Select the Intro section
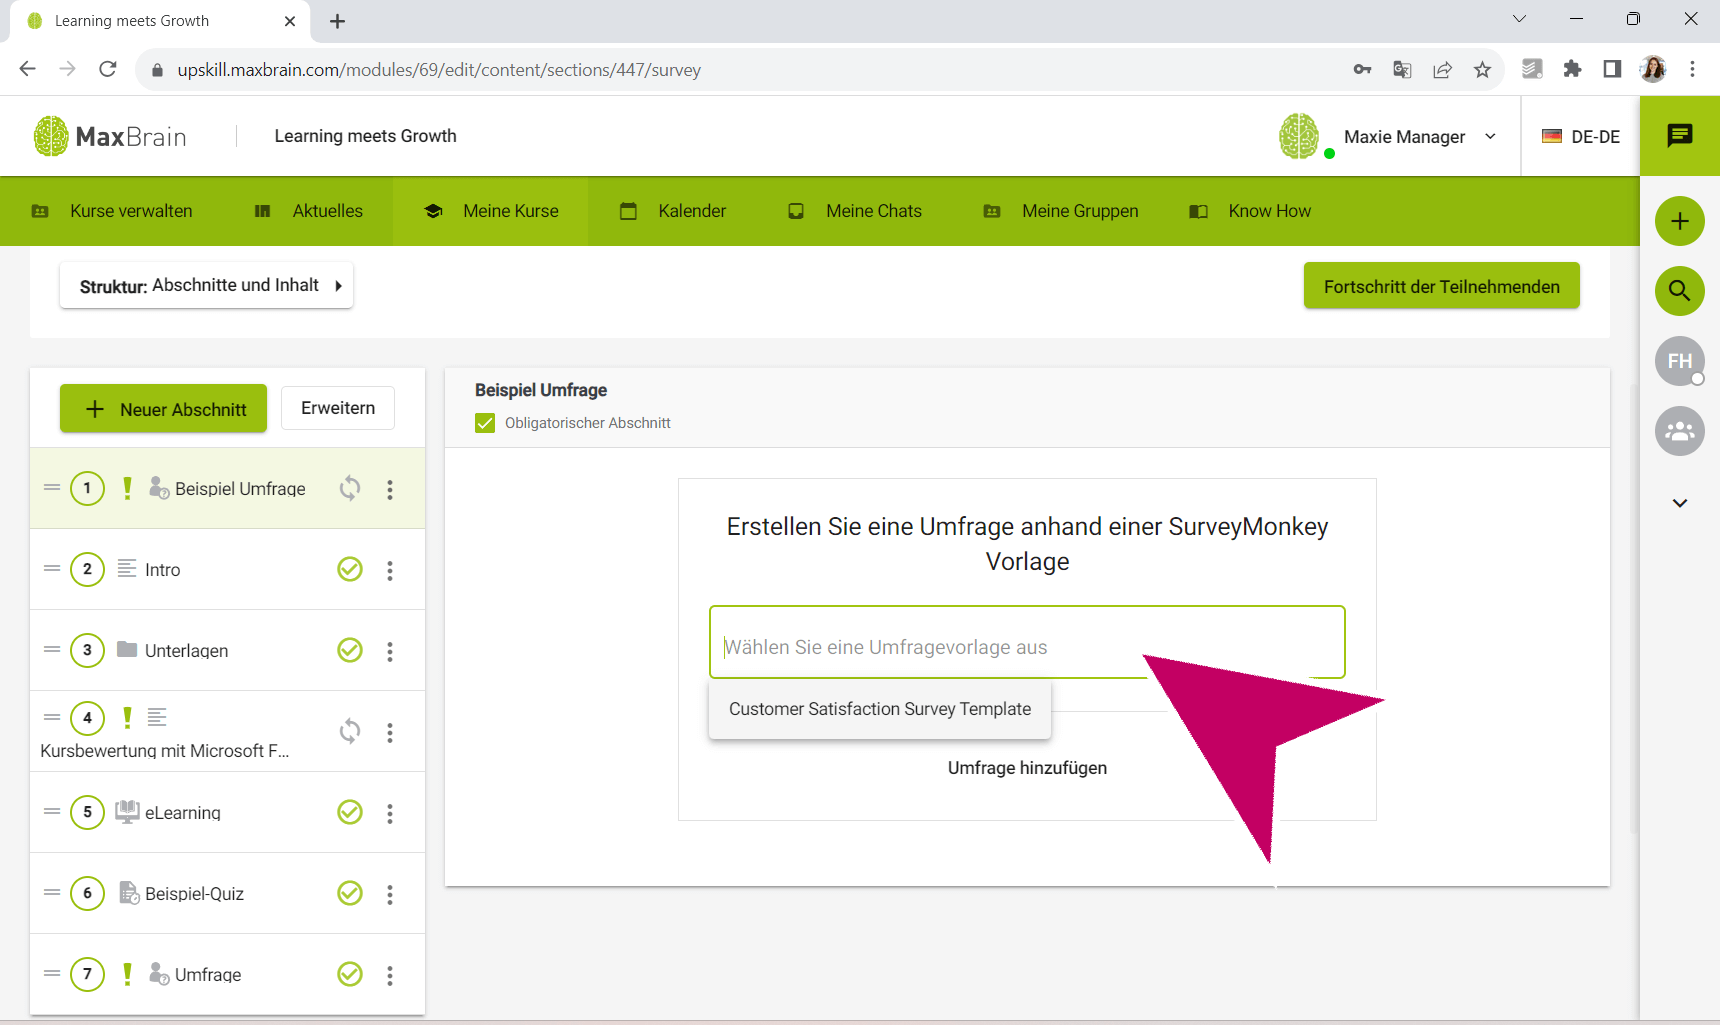This screenshot has width=1730, height=1025. 228,569
